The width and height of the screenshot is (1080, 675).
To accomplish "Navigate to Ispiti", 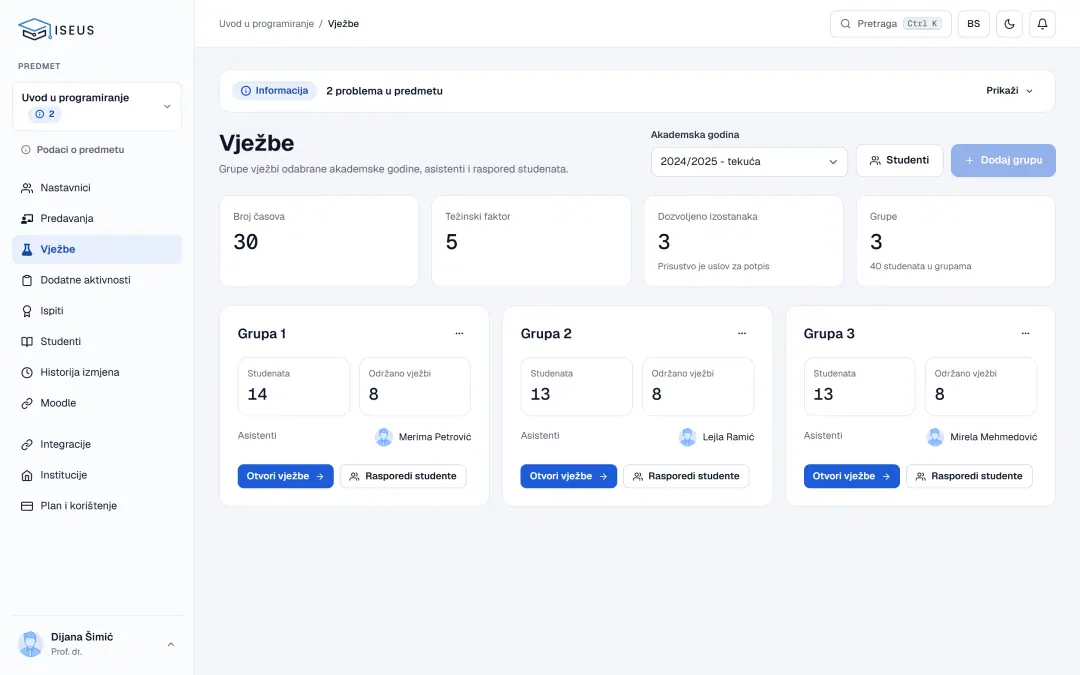I will (x=97, y=311).
